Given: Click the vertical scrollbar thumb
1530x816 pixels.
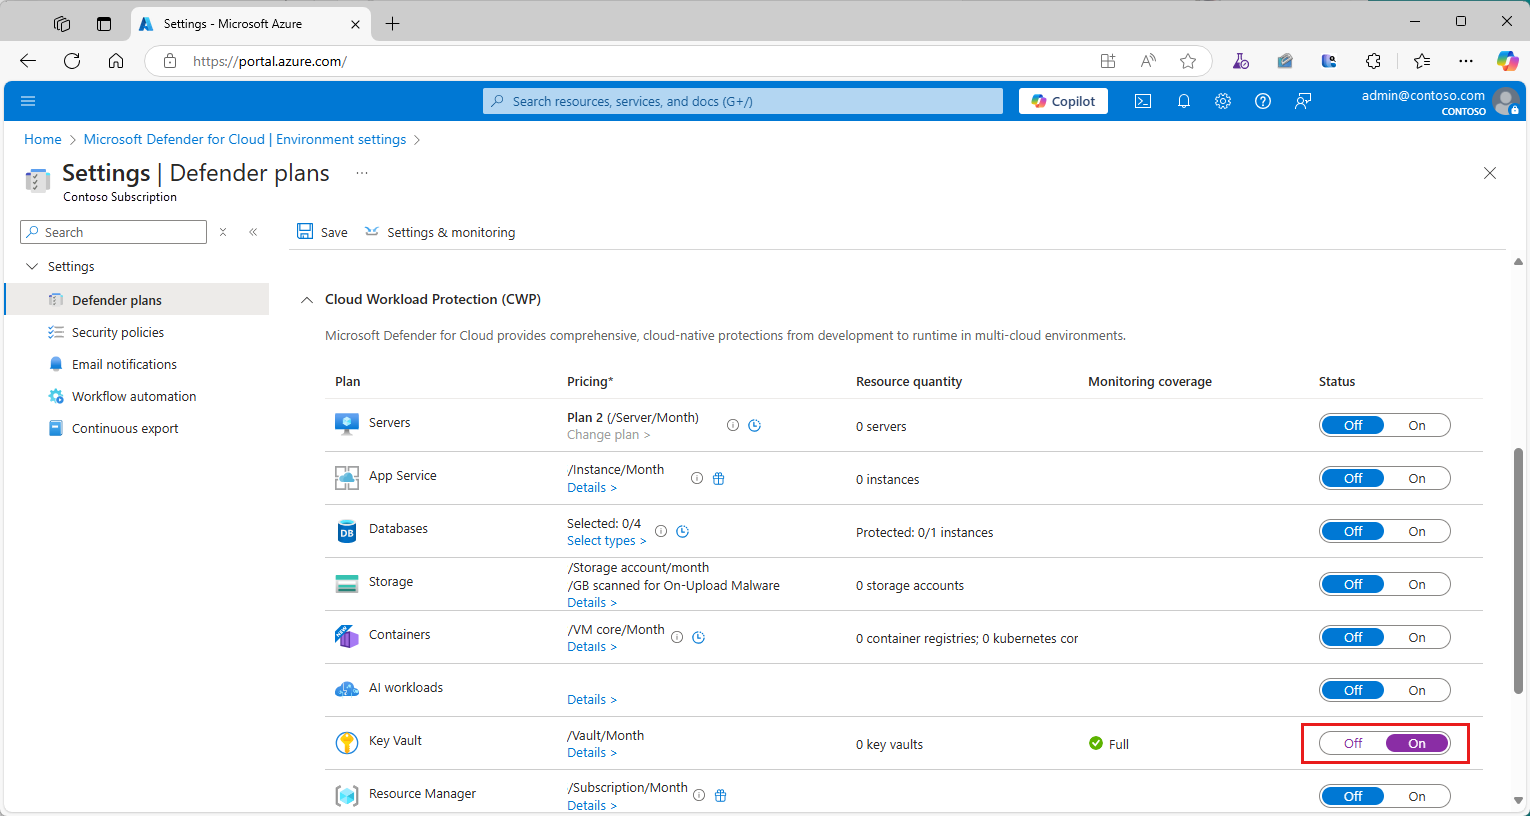Looking at the screenshot, I should tap(1518, 570).
